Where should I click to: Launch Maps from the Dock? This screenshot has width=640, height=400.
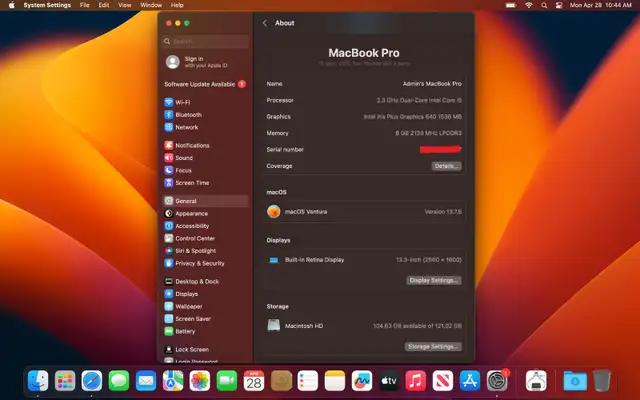173,381
